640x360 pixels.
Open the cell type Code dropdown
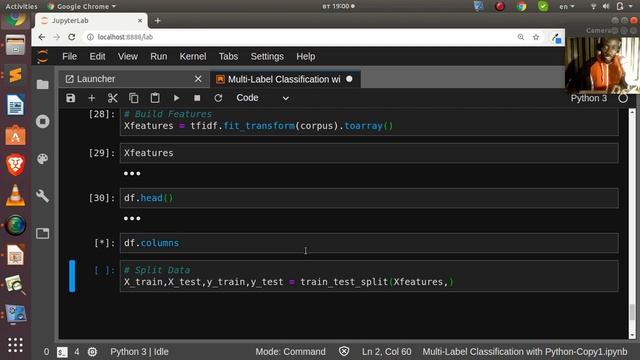point(262,98)
